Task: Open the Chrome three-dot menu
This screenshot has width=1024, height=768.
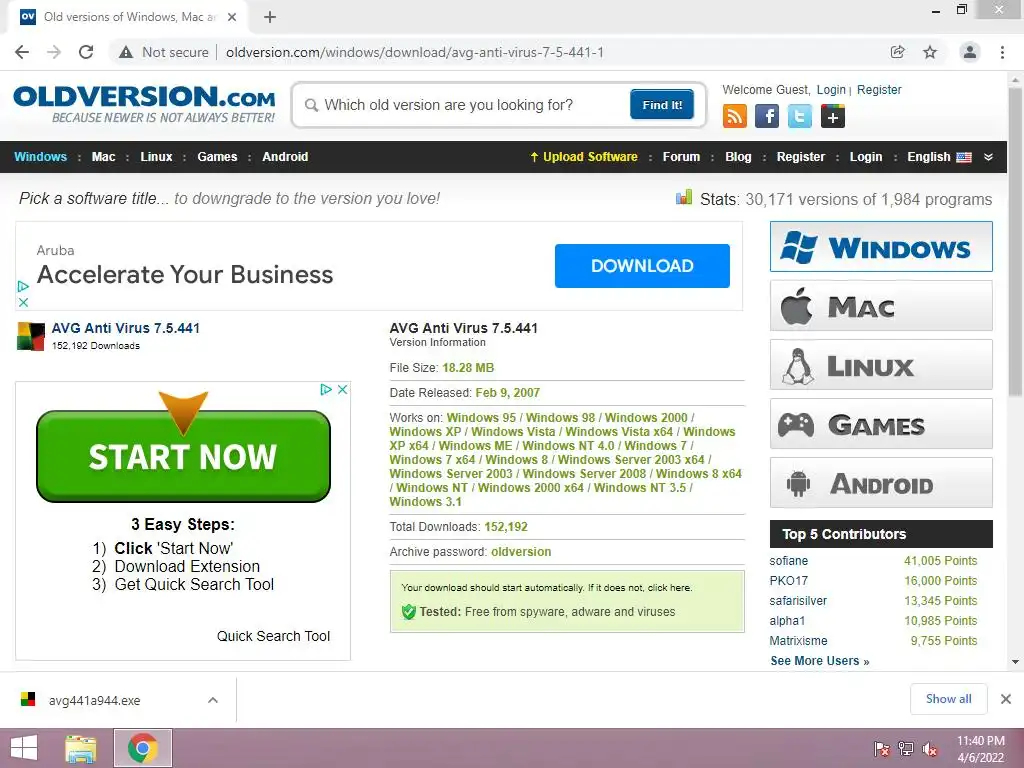Action: click(1002, 52)
